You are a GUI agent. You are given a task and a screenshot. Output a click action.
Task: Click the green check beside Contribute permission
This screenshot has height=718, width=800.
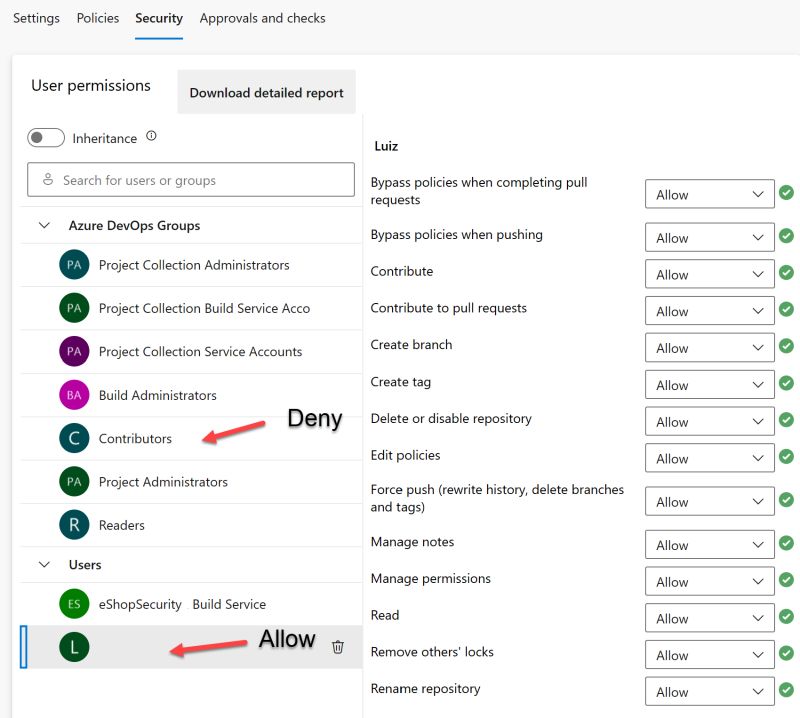point(786,273)
